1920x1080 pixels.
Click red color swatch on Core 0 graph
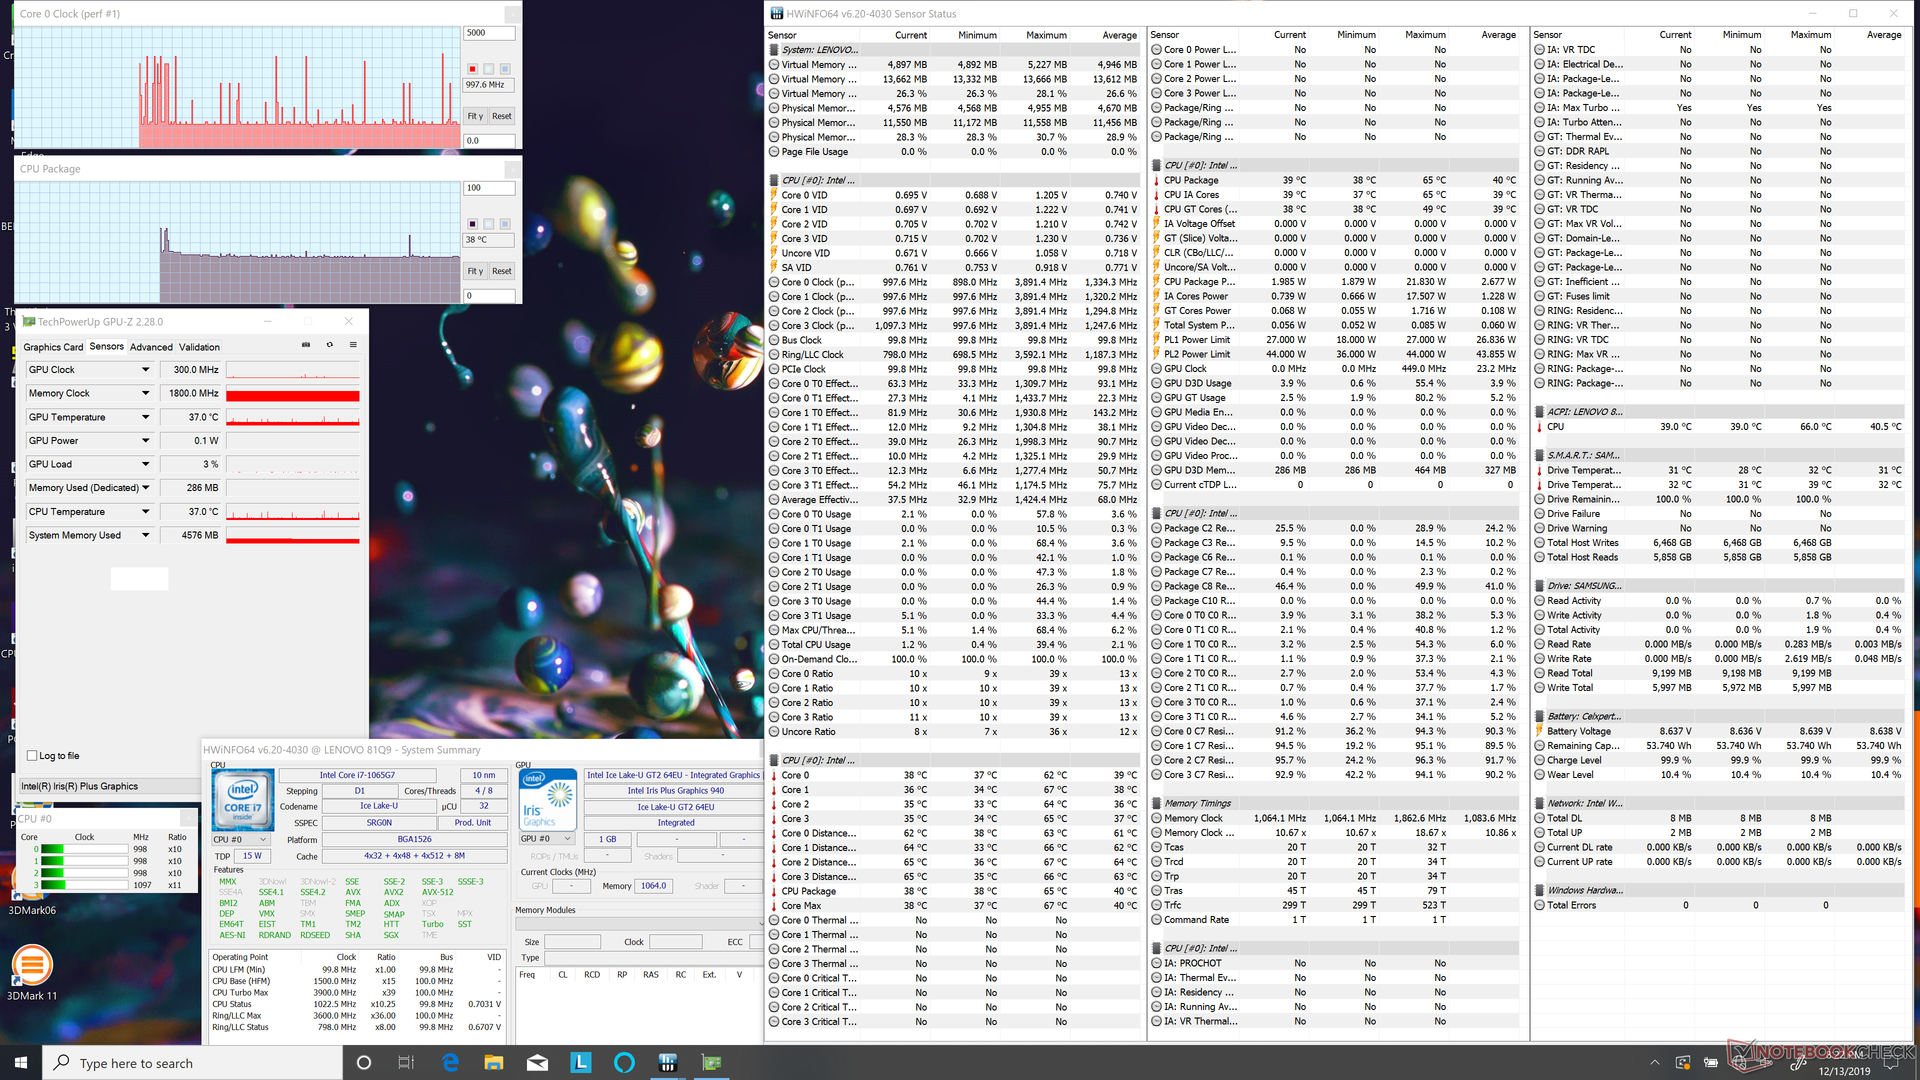pyautogui.click(x=473, y=69)
